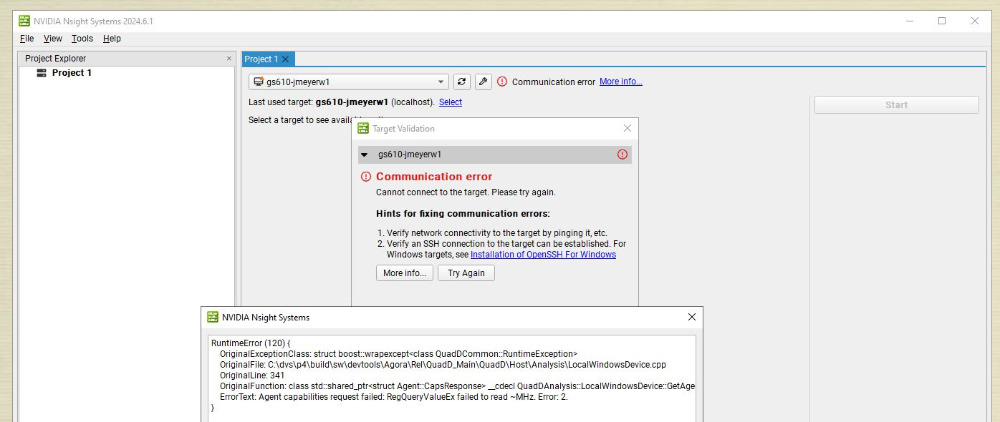Click the refresh target connection icon
Screen dimensions: 1000x422
462,82
